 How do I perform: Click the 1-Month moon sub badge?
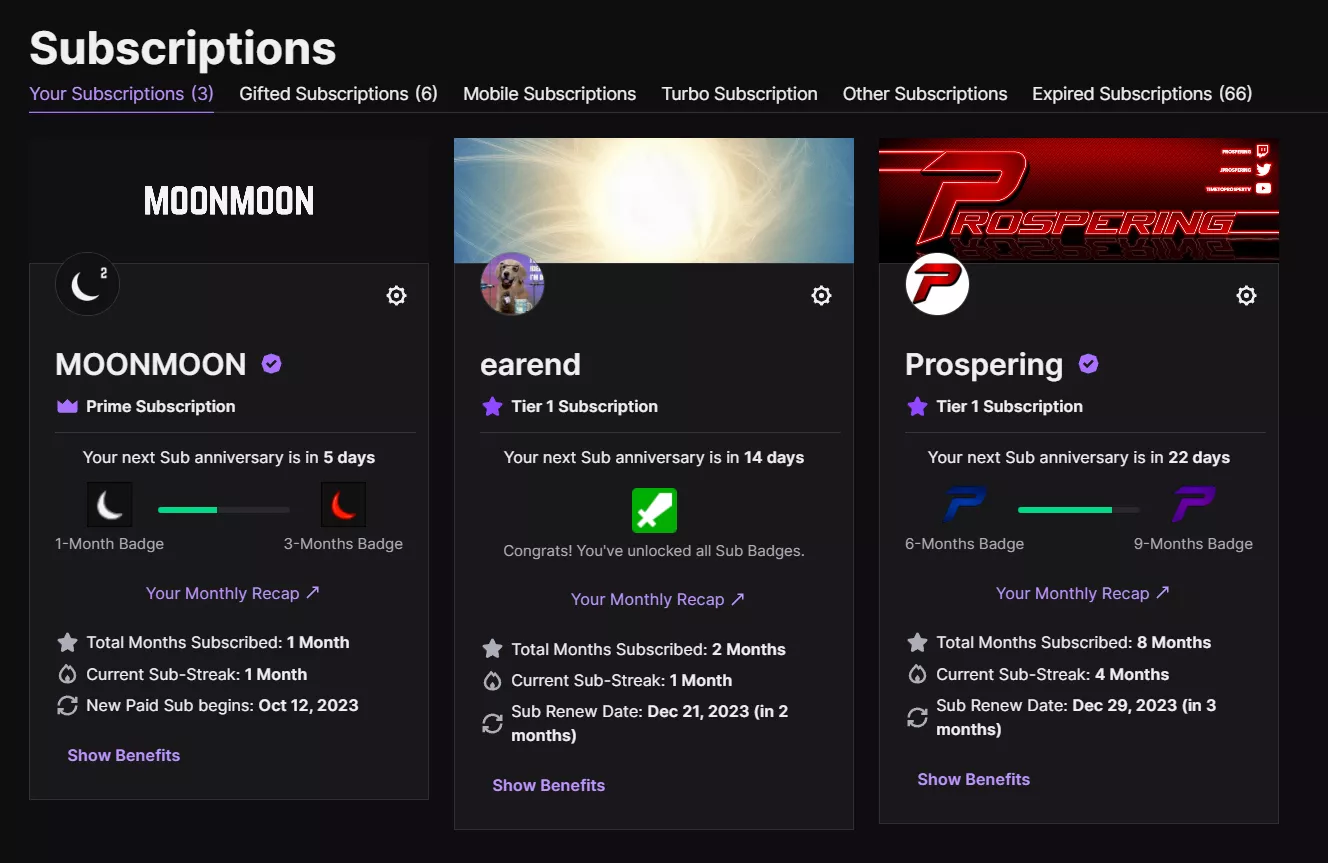110,504
